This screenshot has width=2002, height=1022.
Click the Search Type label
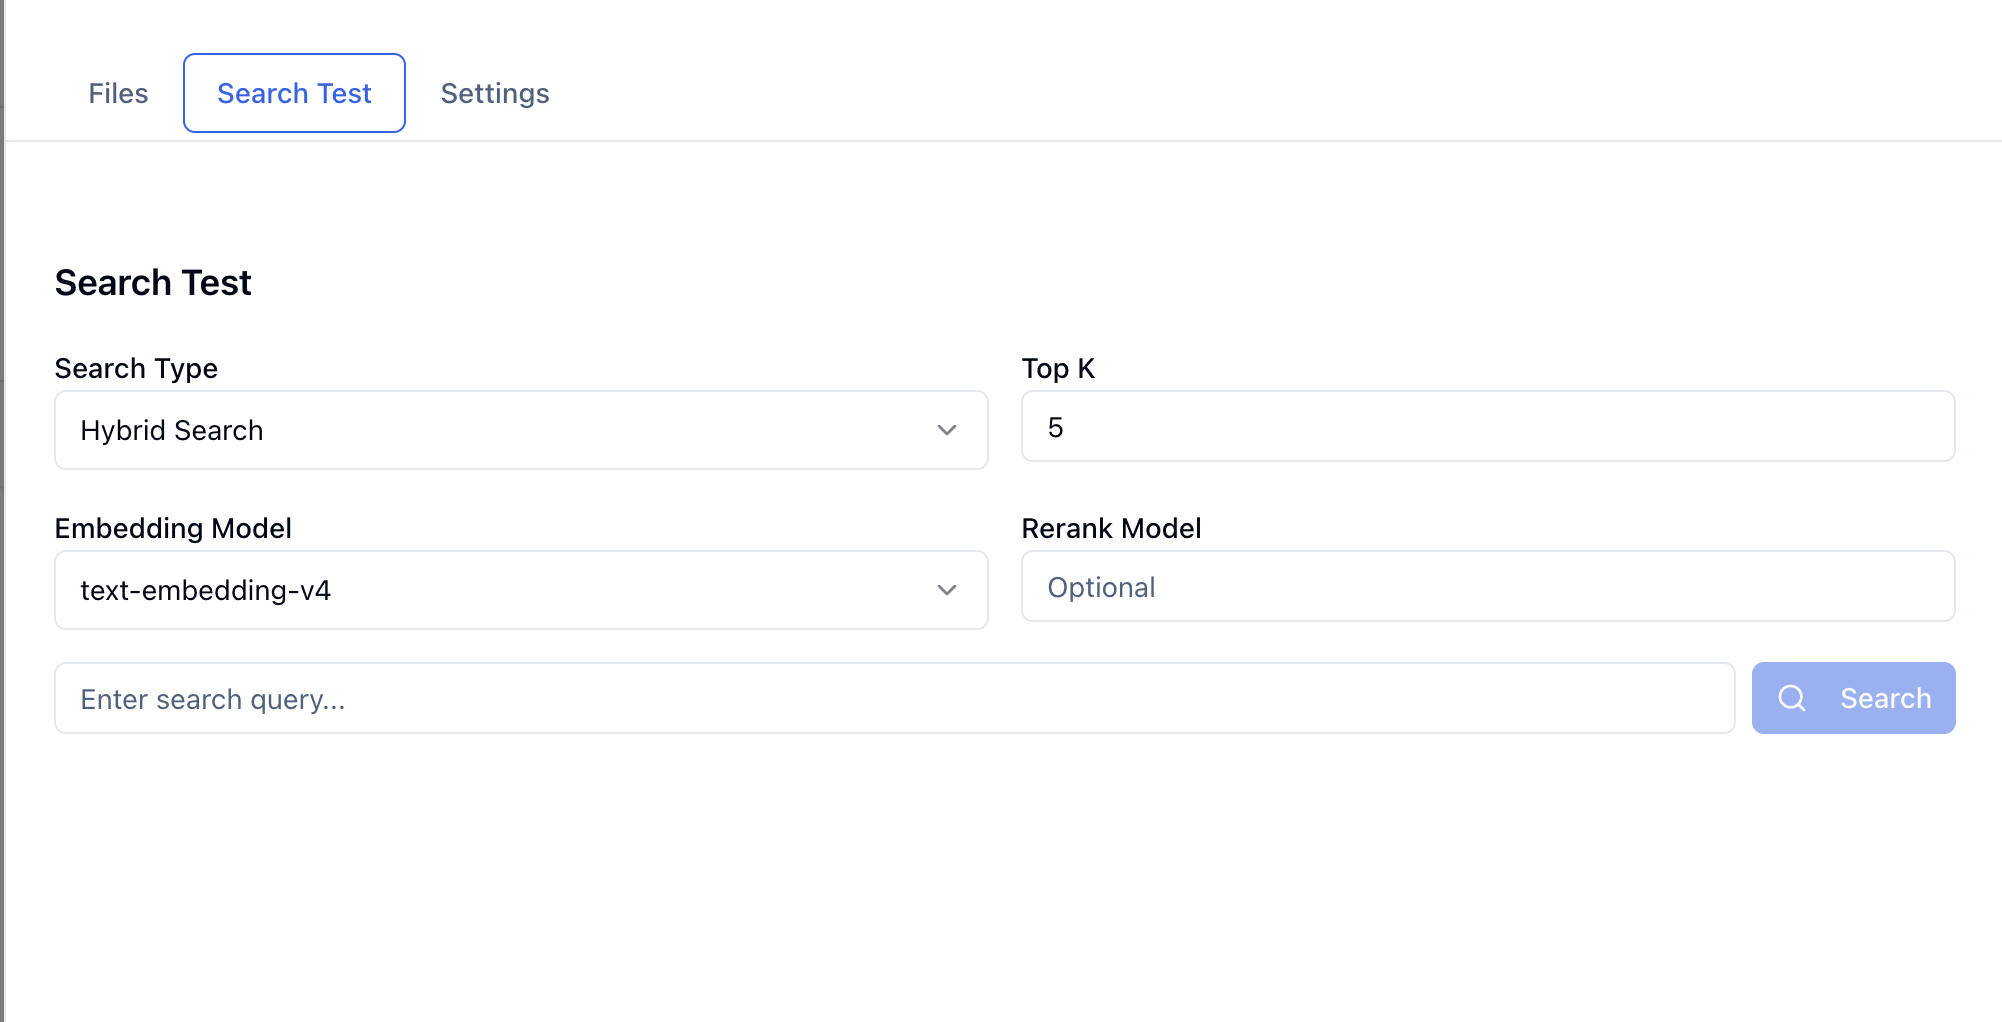136,368
